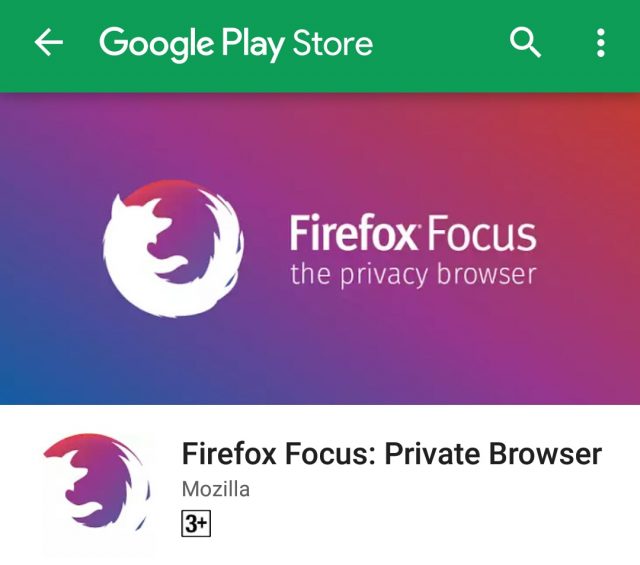Click "Private Browser" in the app title
640x565 pixels.
click(493, 453)
